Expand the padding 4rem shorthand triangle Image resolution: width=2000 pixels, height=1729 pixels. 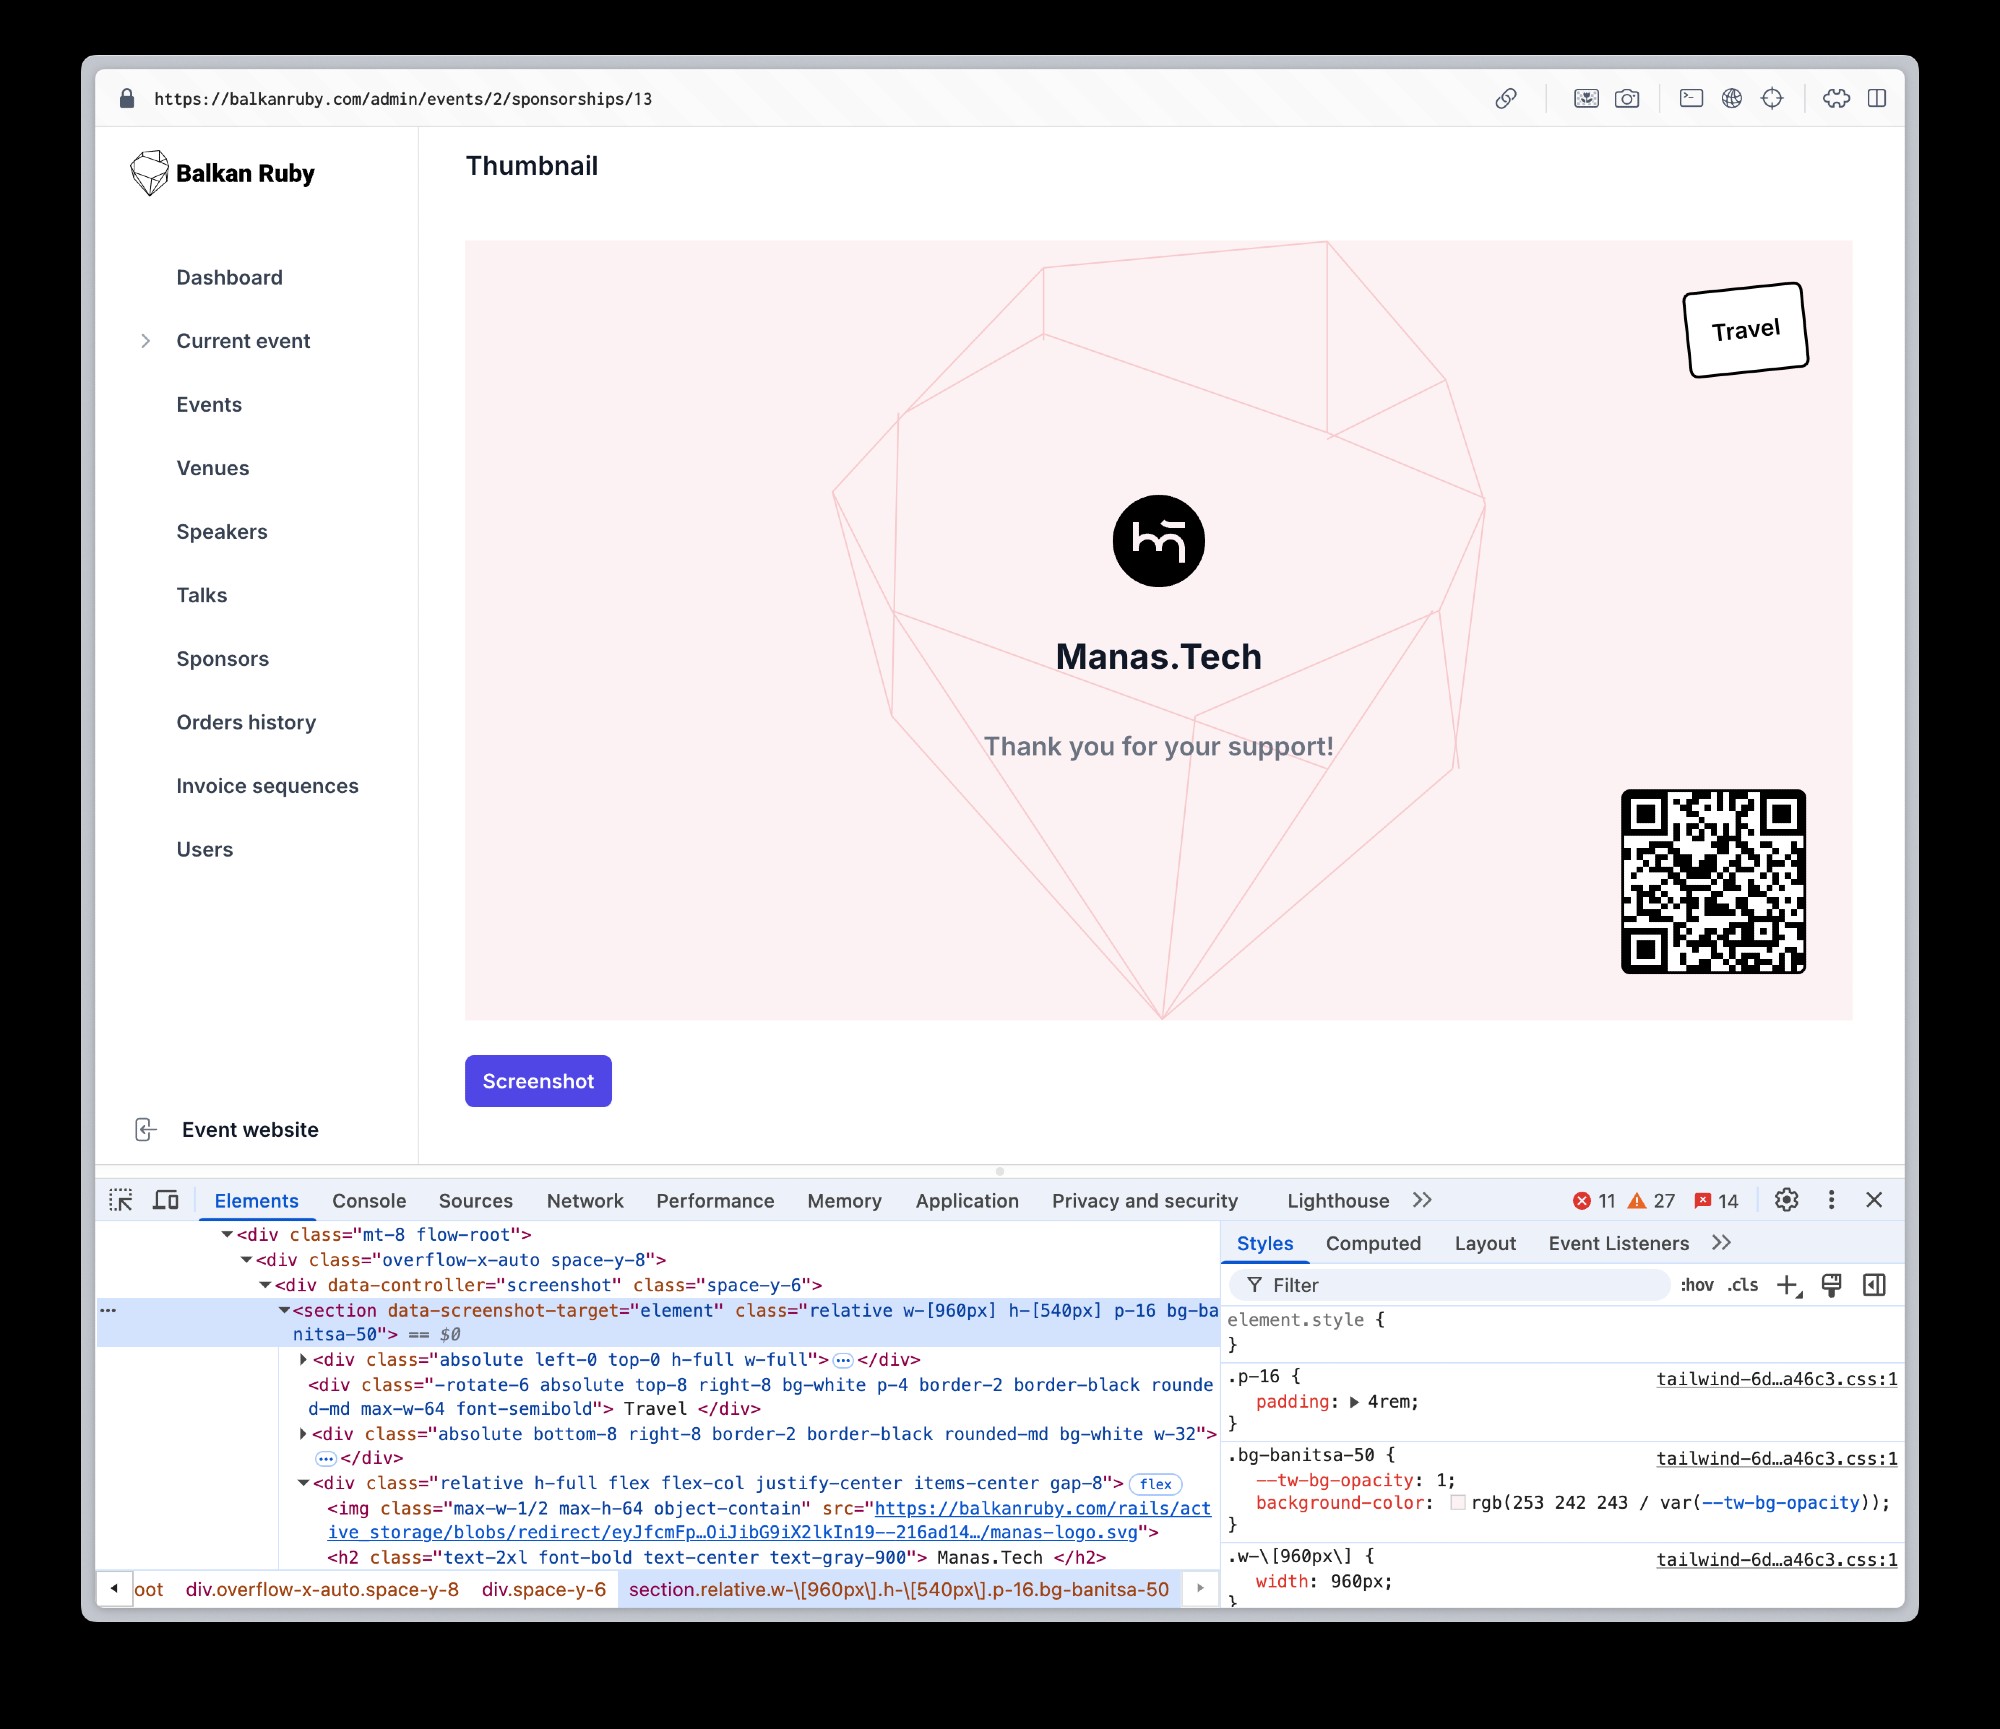click(x=1354, y=1402)
